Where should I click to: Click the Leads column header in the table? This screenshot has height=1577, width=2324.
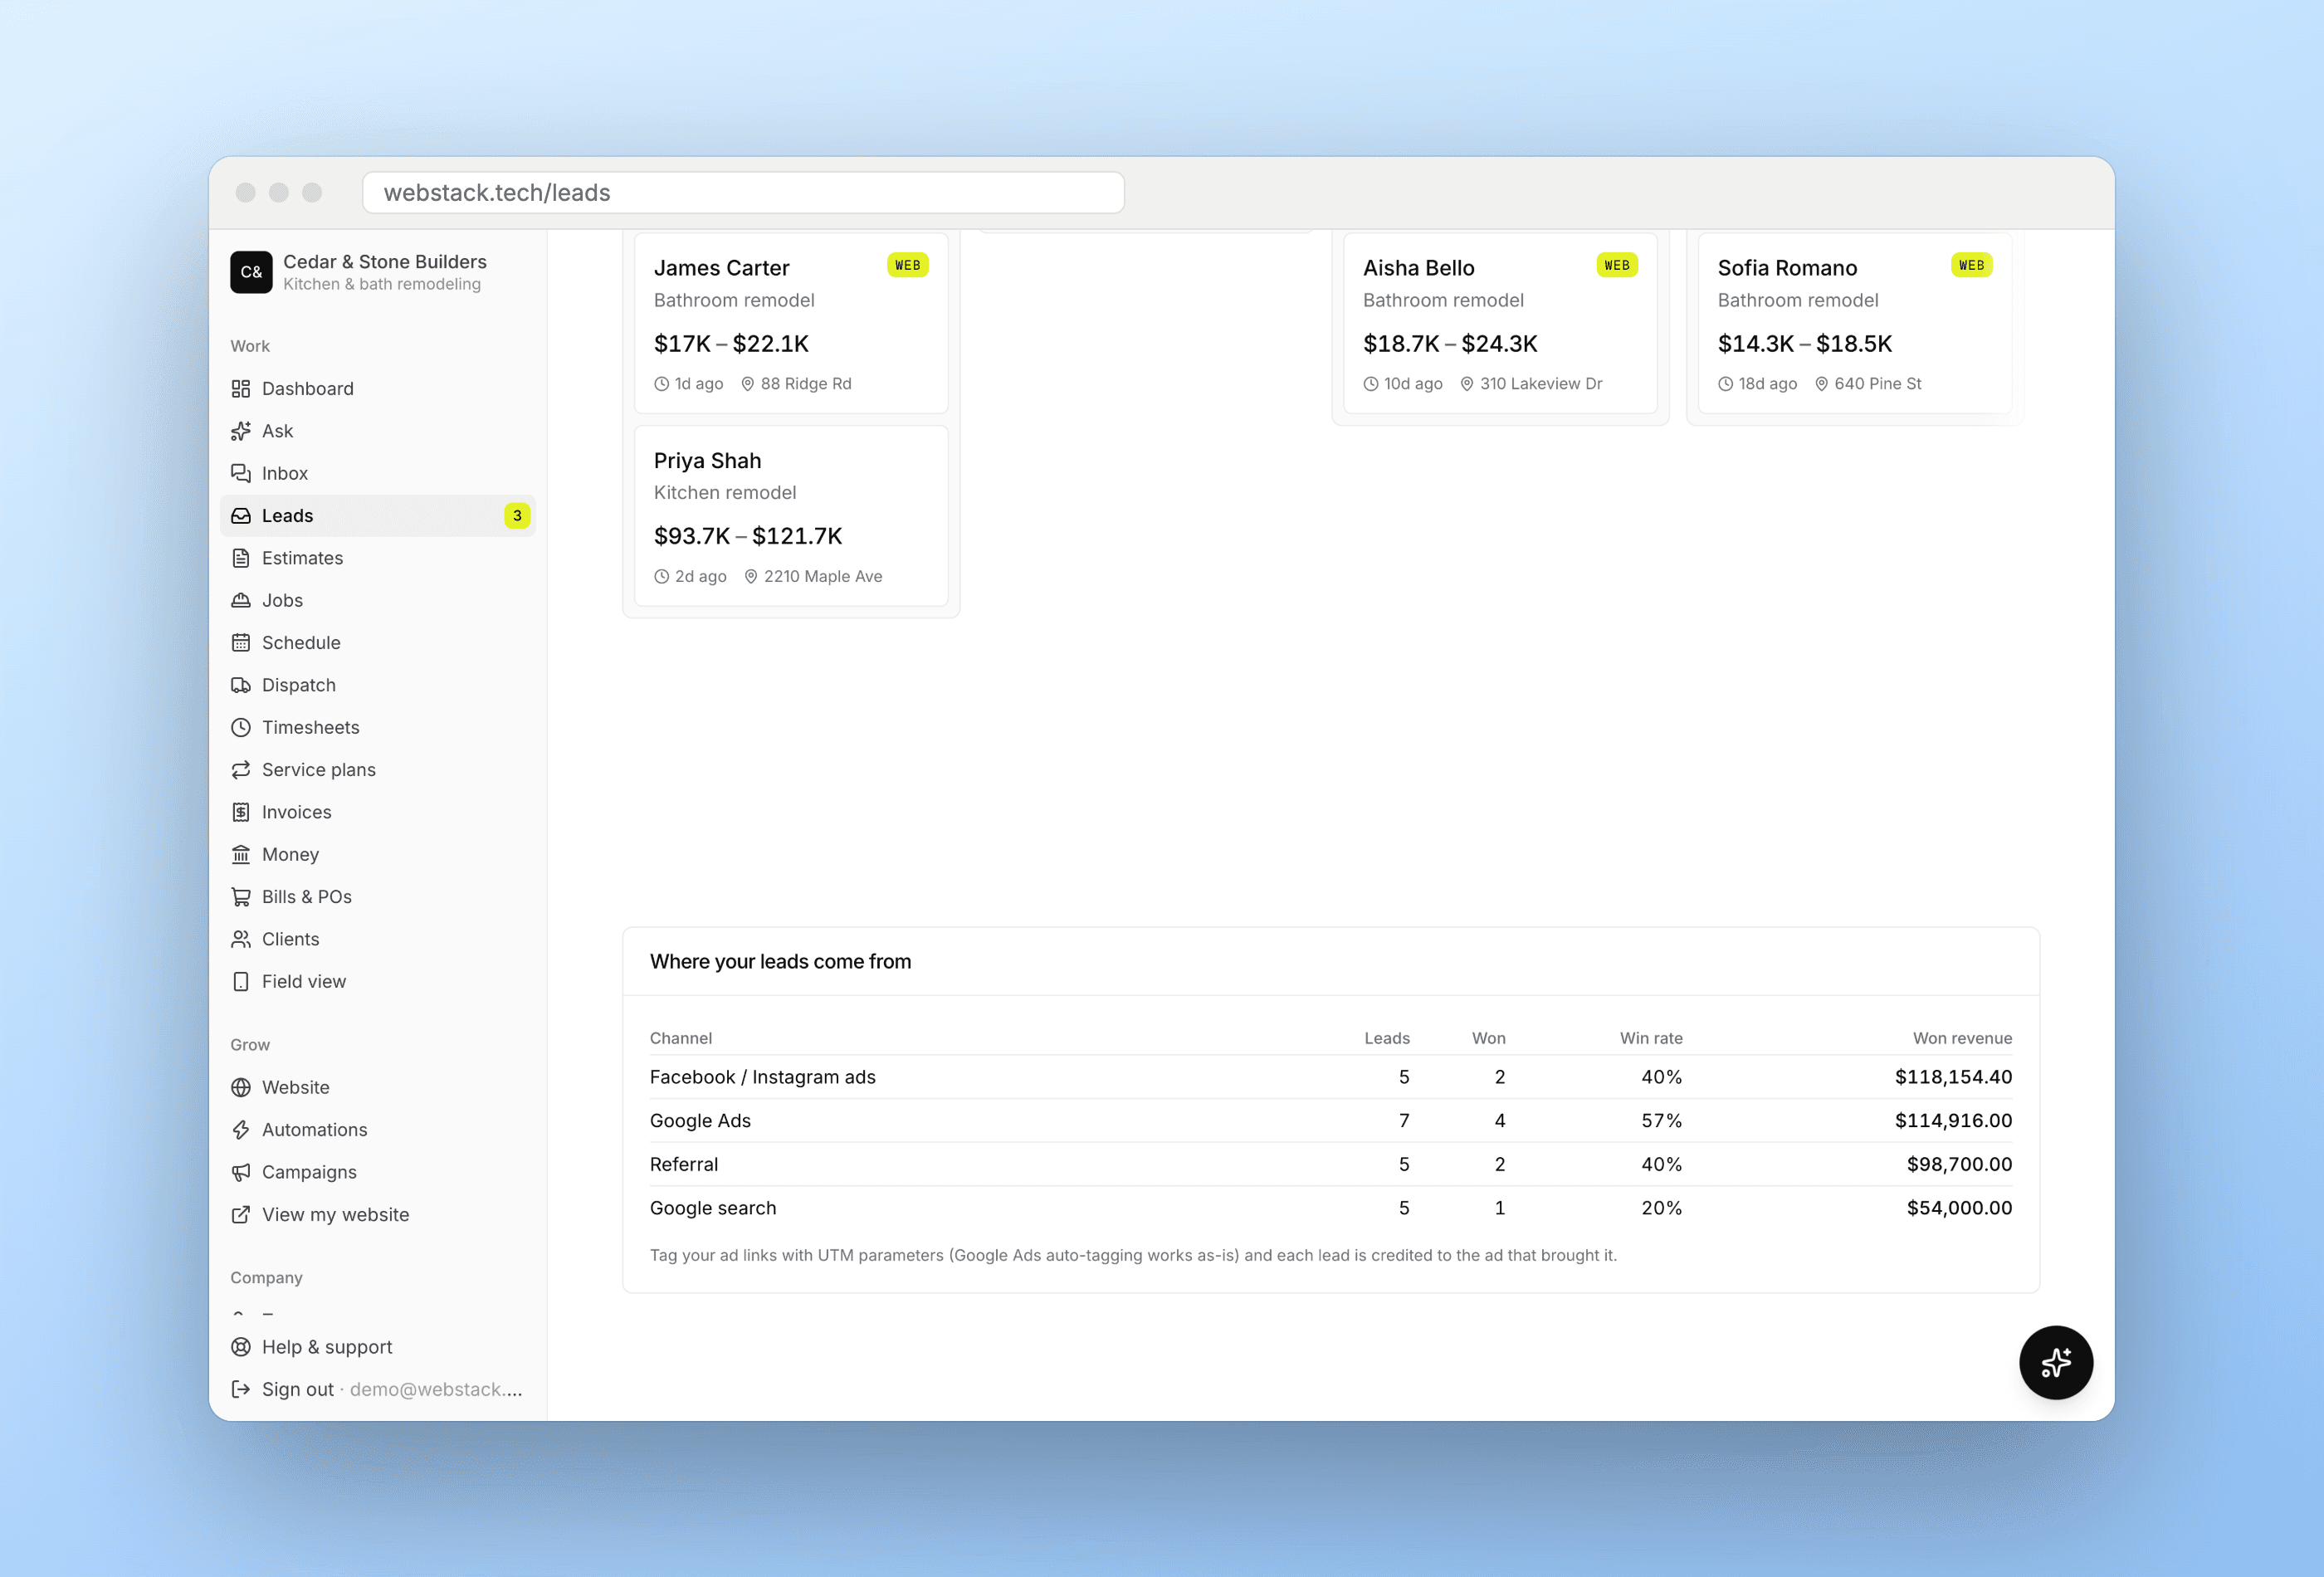point(1387,1038)
